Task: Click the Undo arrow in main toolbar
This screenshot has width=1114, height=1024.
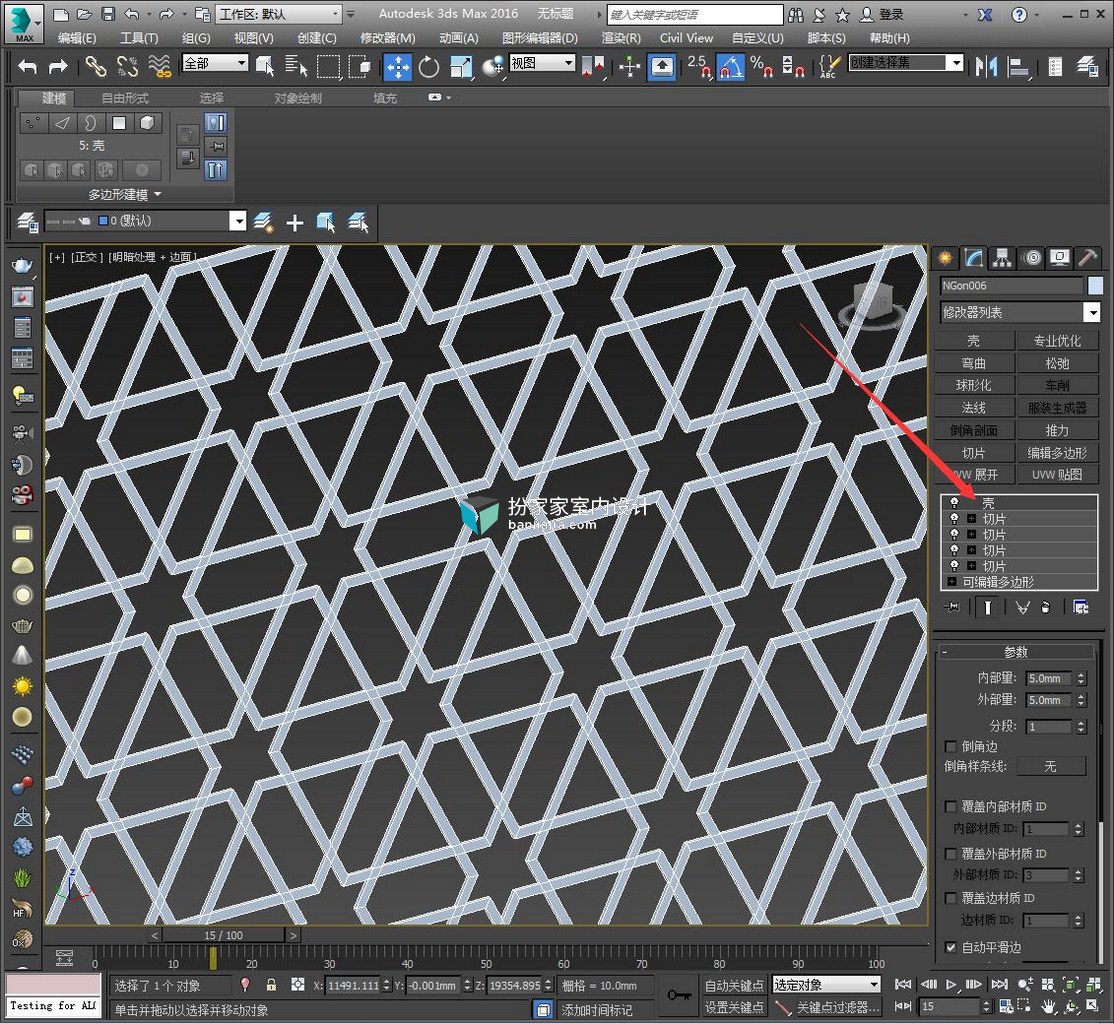Action: pos(27,67)
